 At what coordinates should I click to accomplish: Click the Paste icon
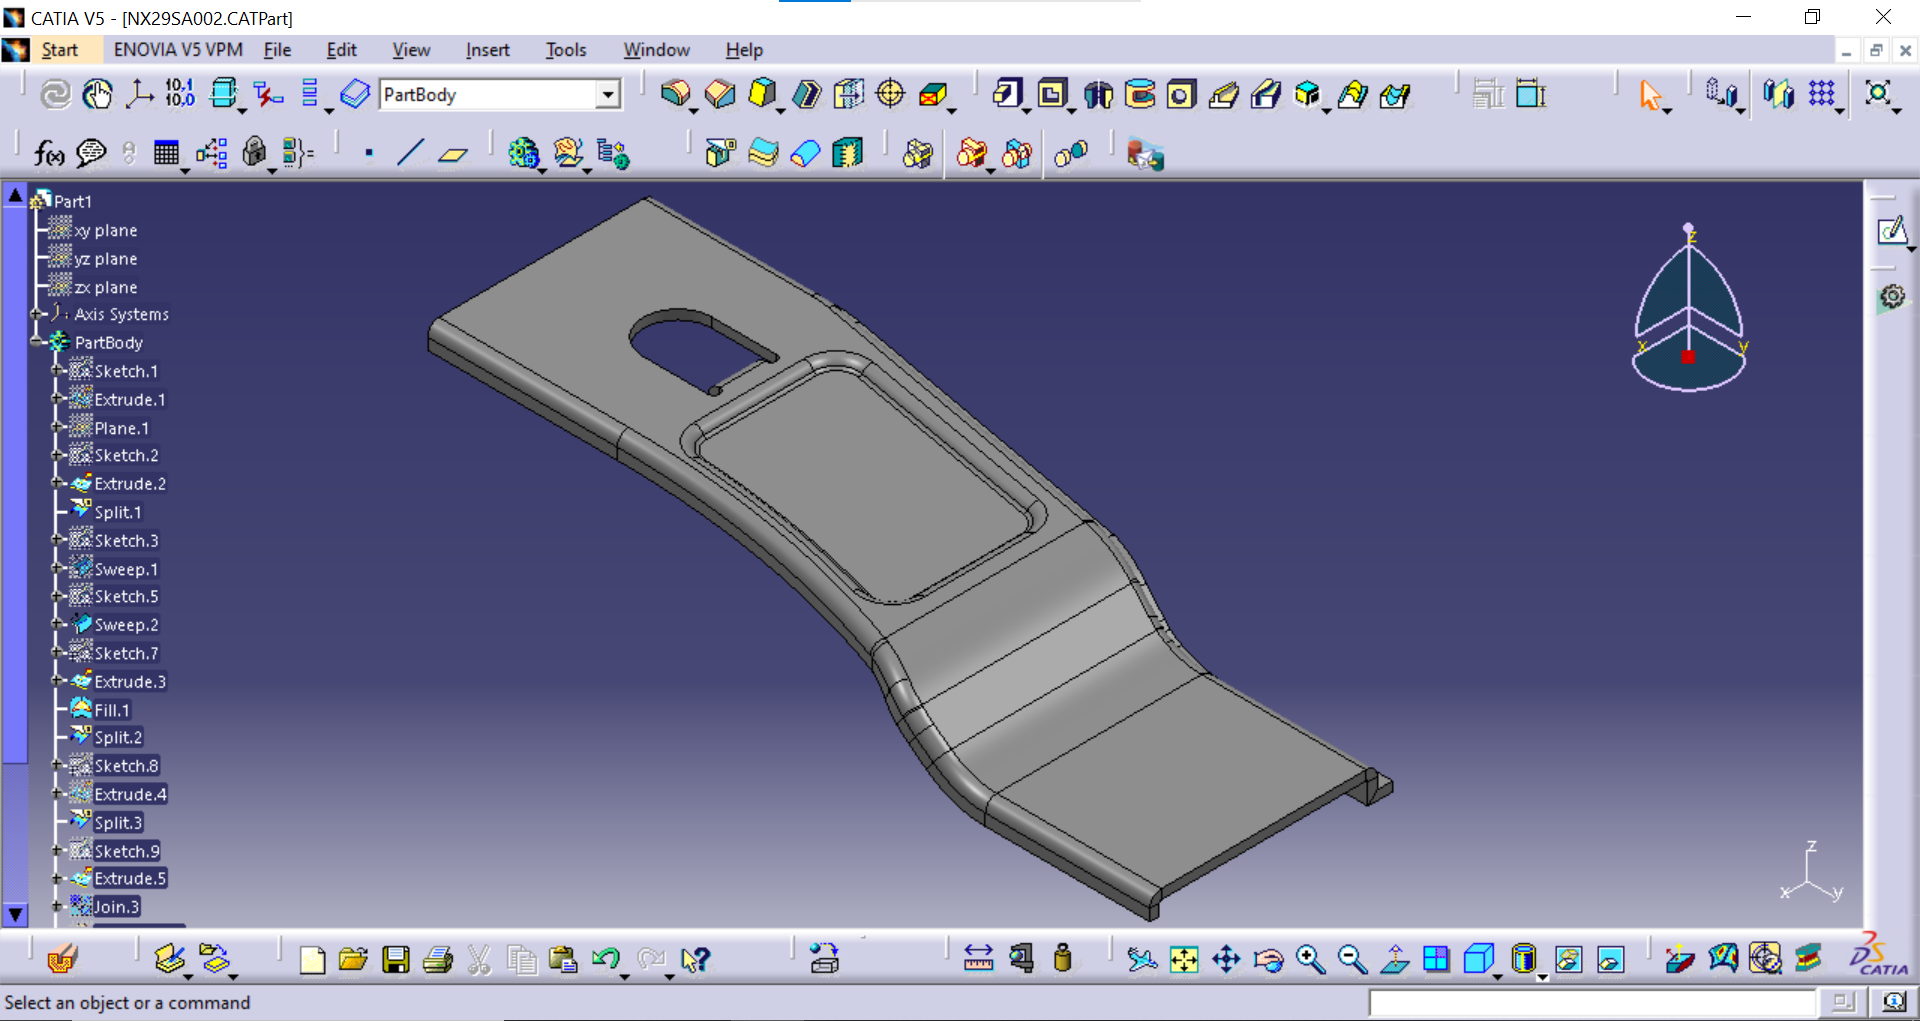[564, 960]
